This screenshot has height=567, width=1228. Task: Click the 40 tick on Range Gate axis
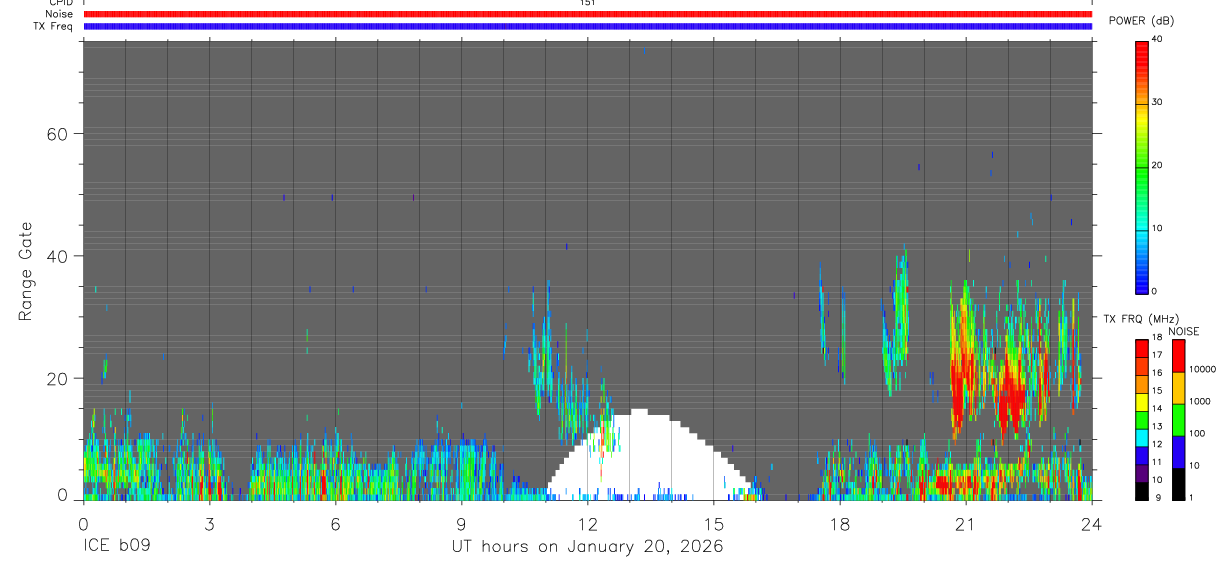[x=60, y=256]
